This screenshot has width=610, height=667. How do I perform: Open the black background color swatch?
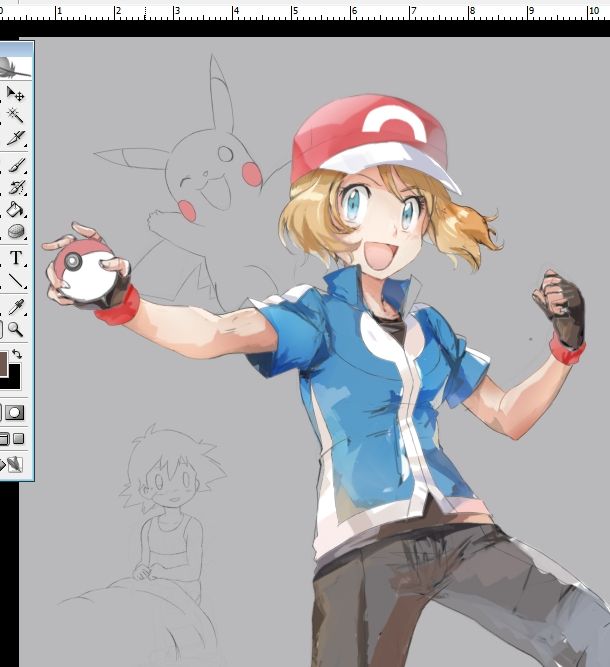14,381
